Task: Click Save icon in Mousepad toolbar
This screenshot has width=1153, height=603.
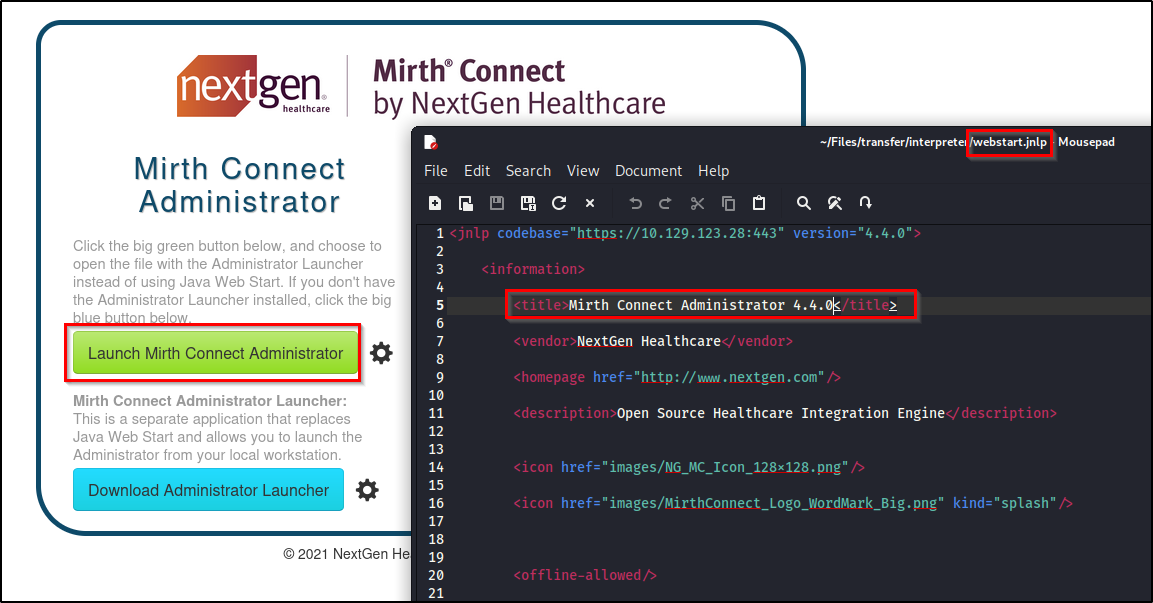Action: click(497, 203)
